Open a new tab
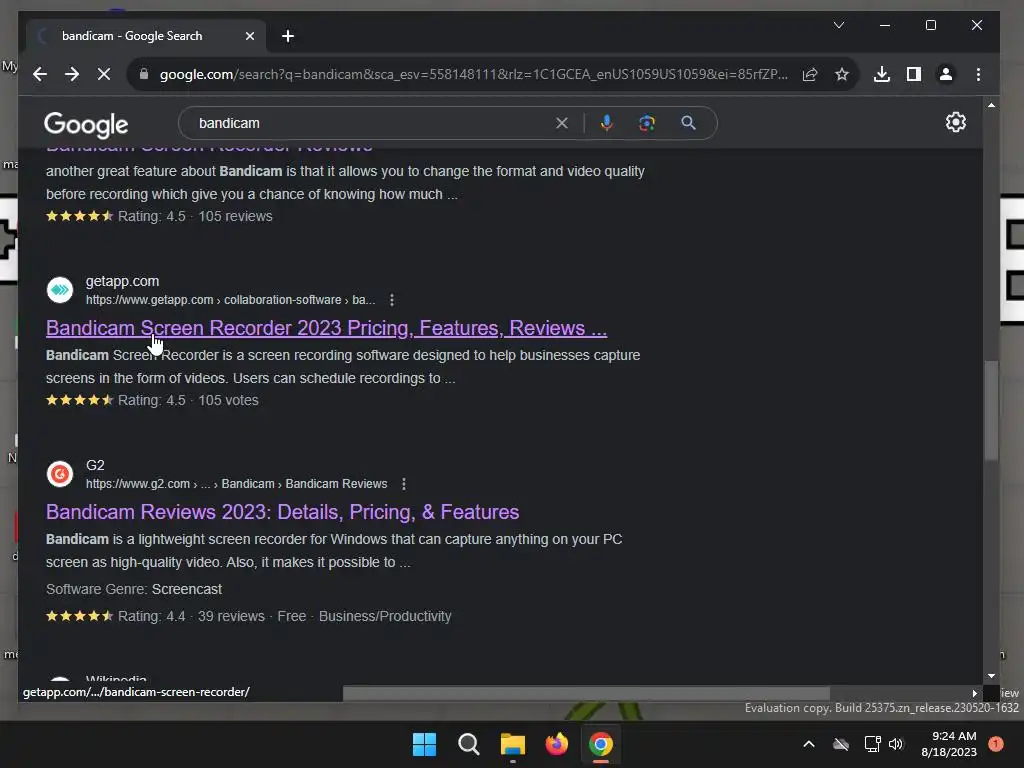This screenshot has width=1024, height=768. [288, 36]
